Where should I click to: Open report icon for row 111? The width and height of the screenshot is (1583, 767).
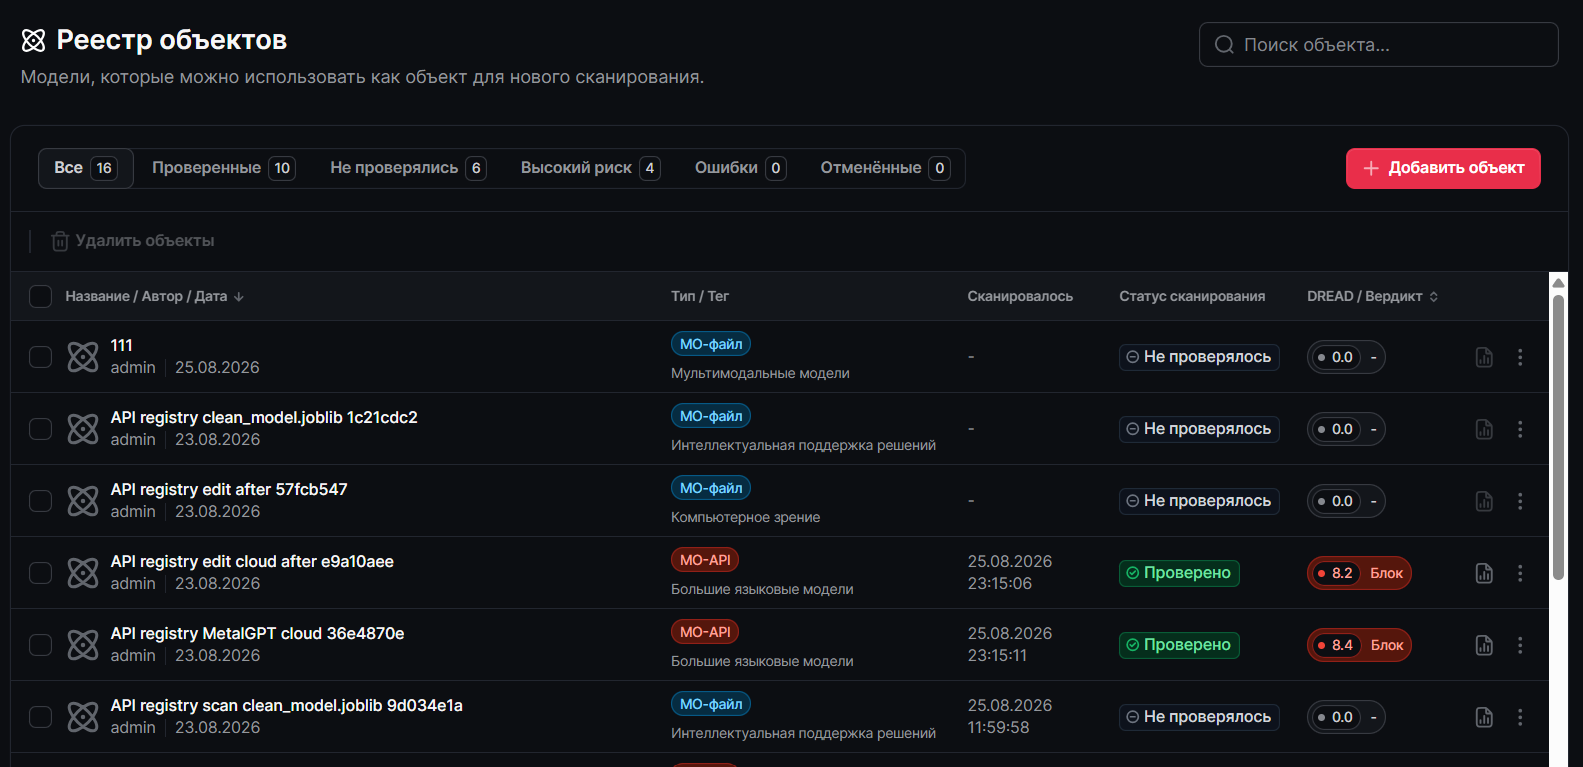(x=1484, y=357)
